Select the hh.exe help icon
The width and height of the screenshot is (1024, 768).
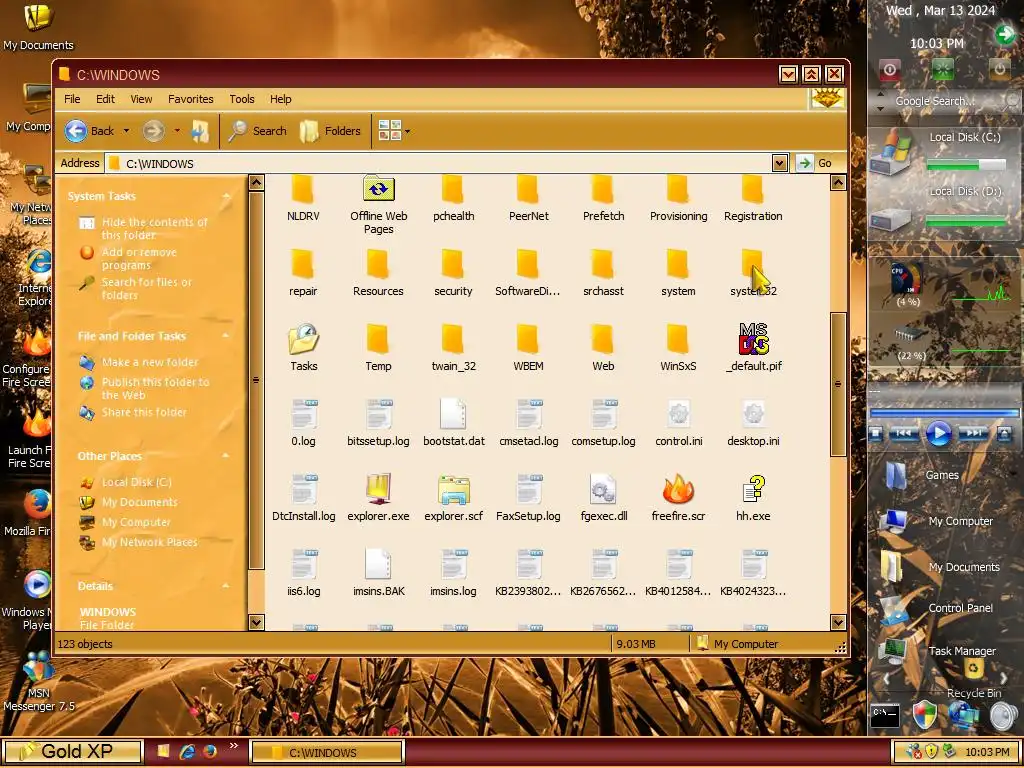(x=753, y=489)
